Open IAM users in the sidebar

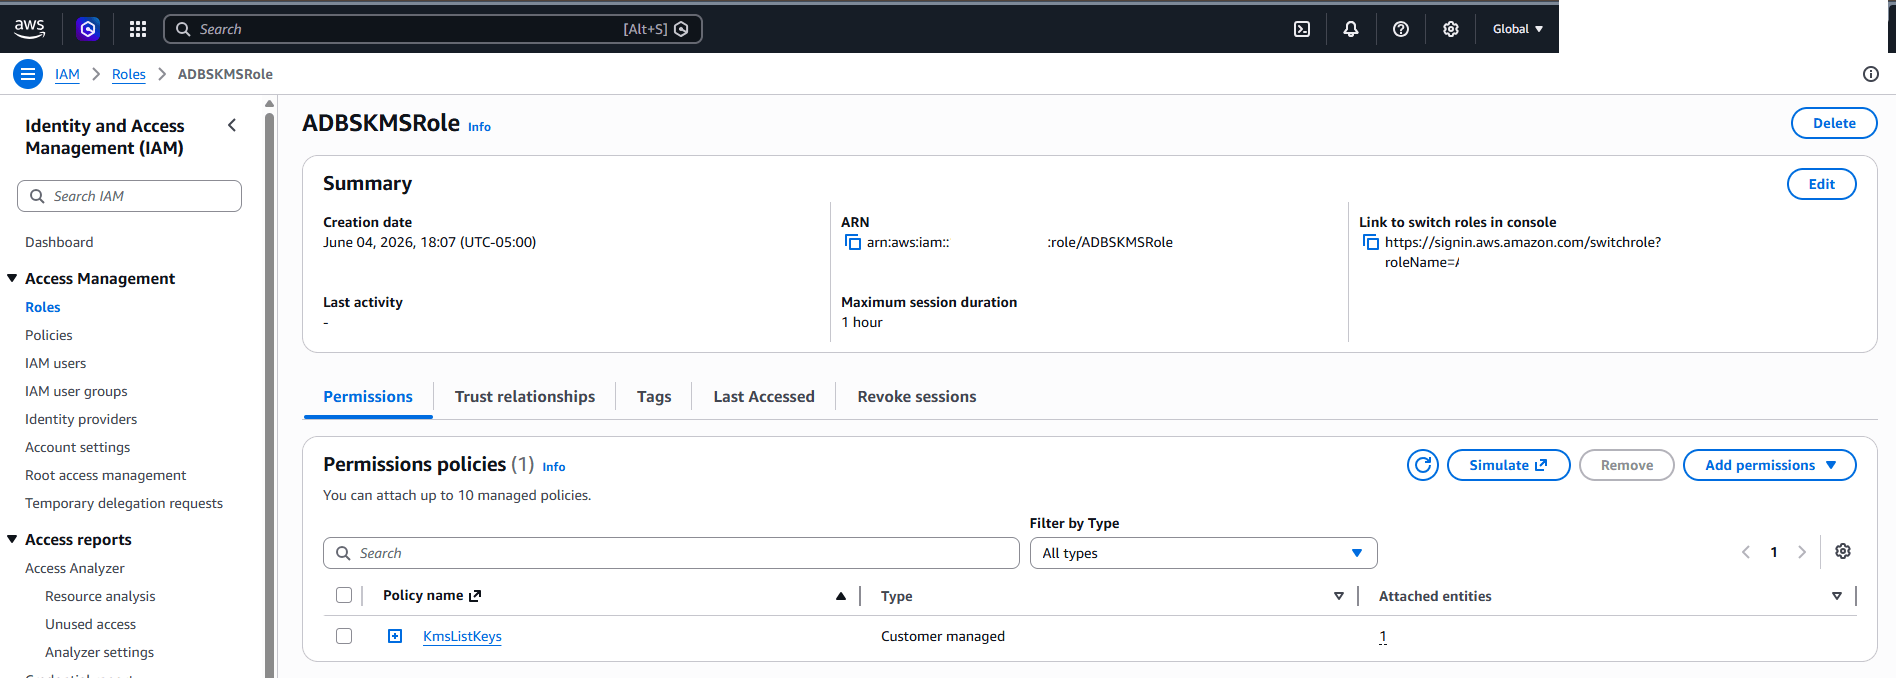pos(56,363)
